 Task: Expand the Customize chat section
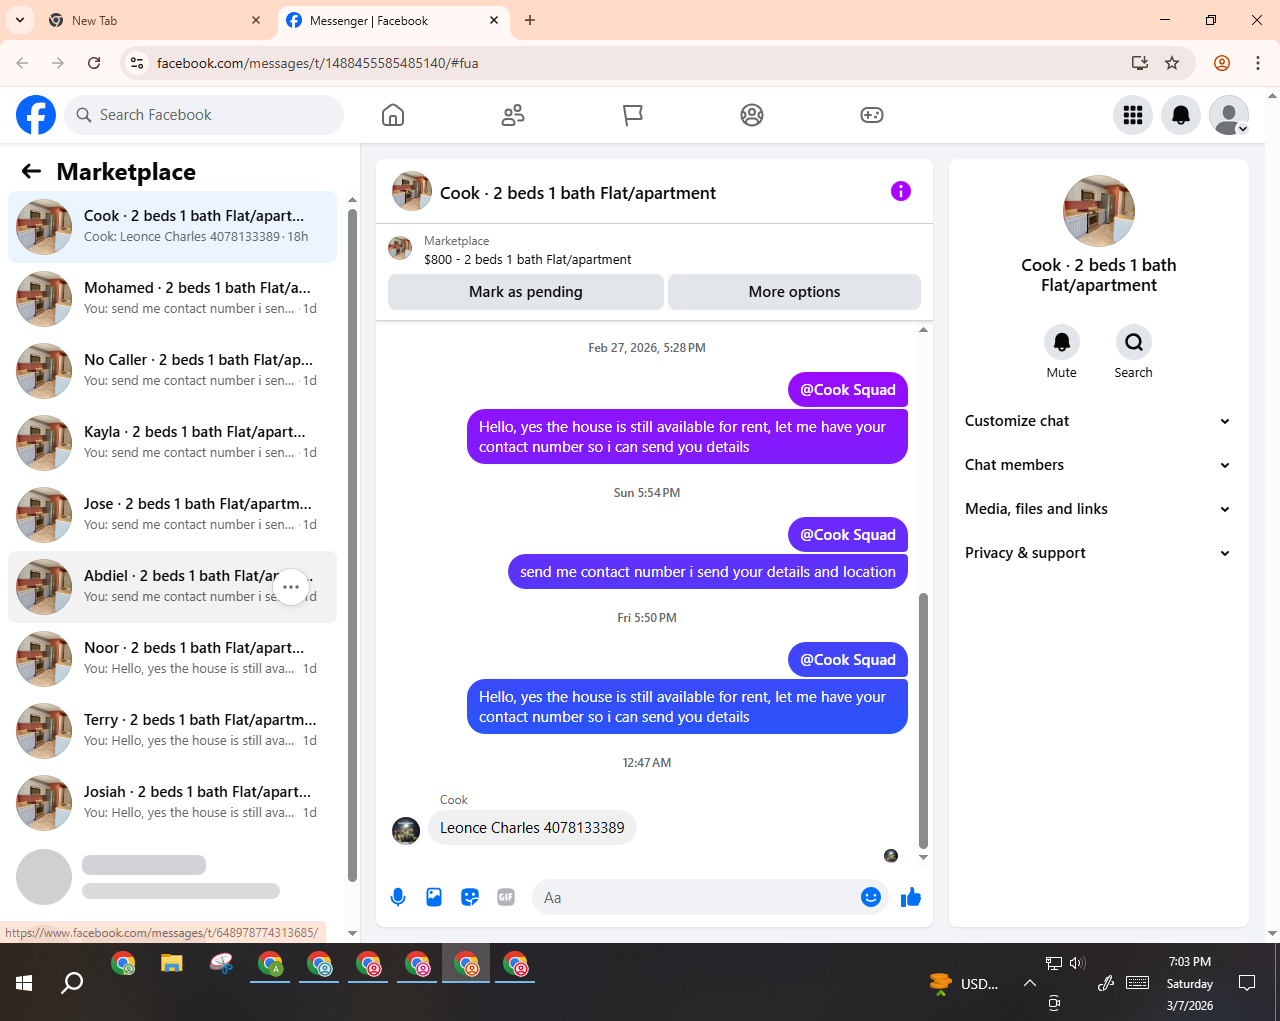point(1098,421)
